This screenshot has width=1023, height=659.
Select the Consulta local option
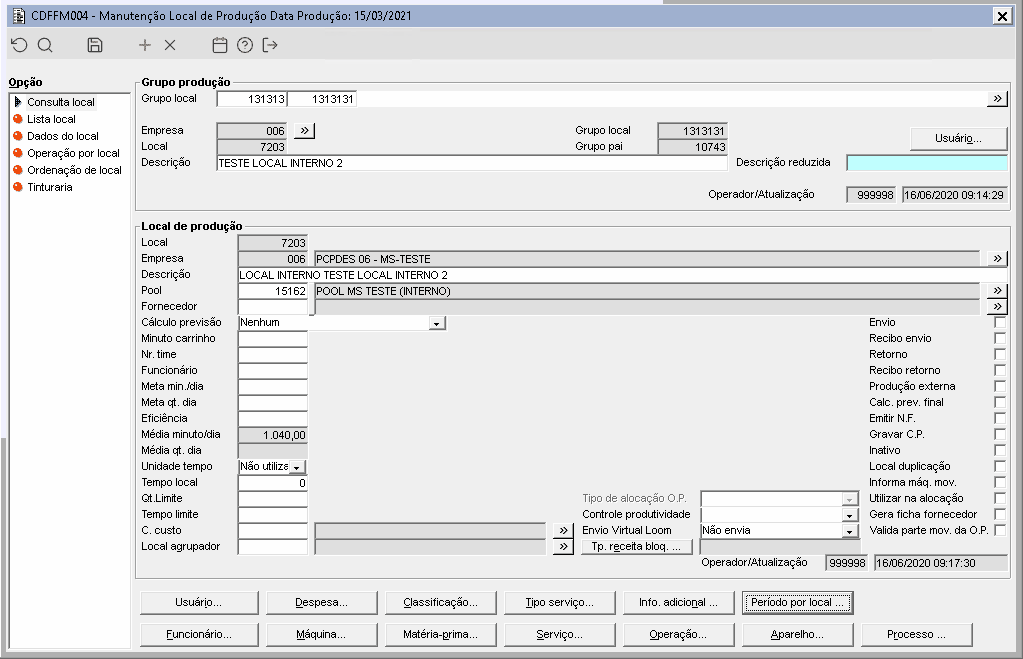click(61, 102)
